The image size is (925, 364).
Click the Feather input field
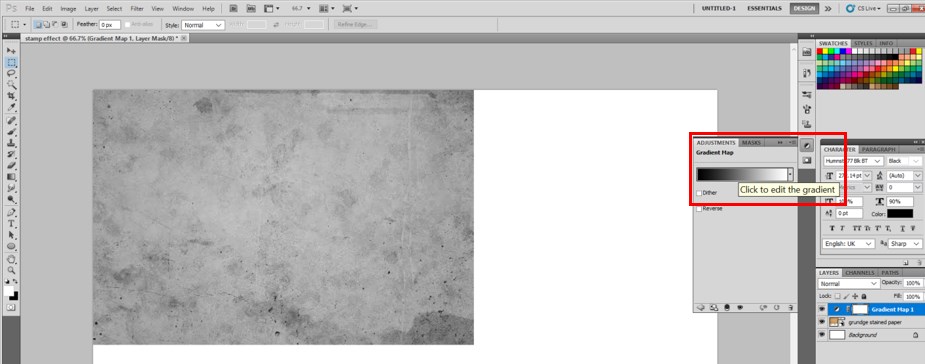[x=110, y=25]
